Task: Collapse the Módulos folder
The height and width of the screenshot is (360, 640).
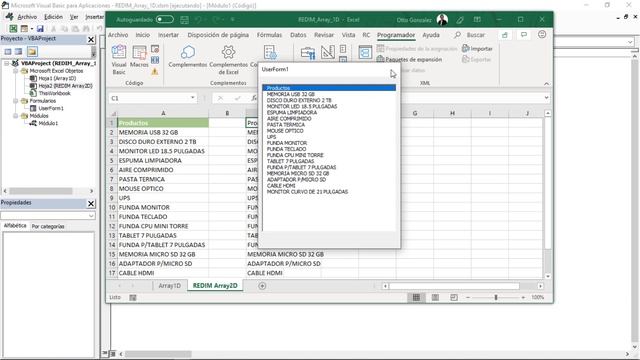Action: tap(16, 116)
